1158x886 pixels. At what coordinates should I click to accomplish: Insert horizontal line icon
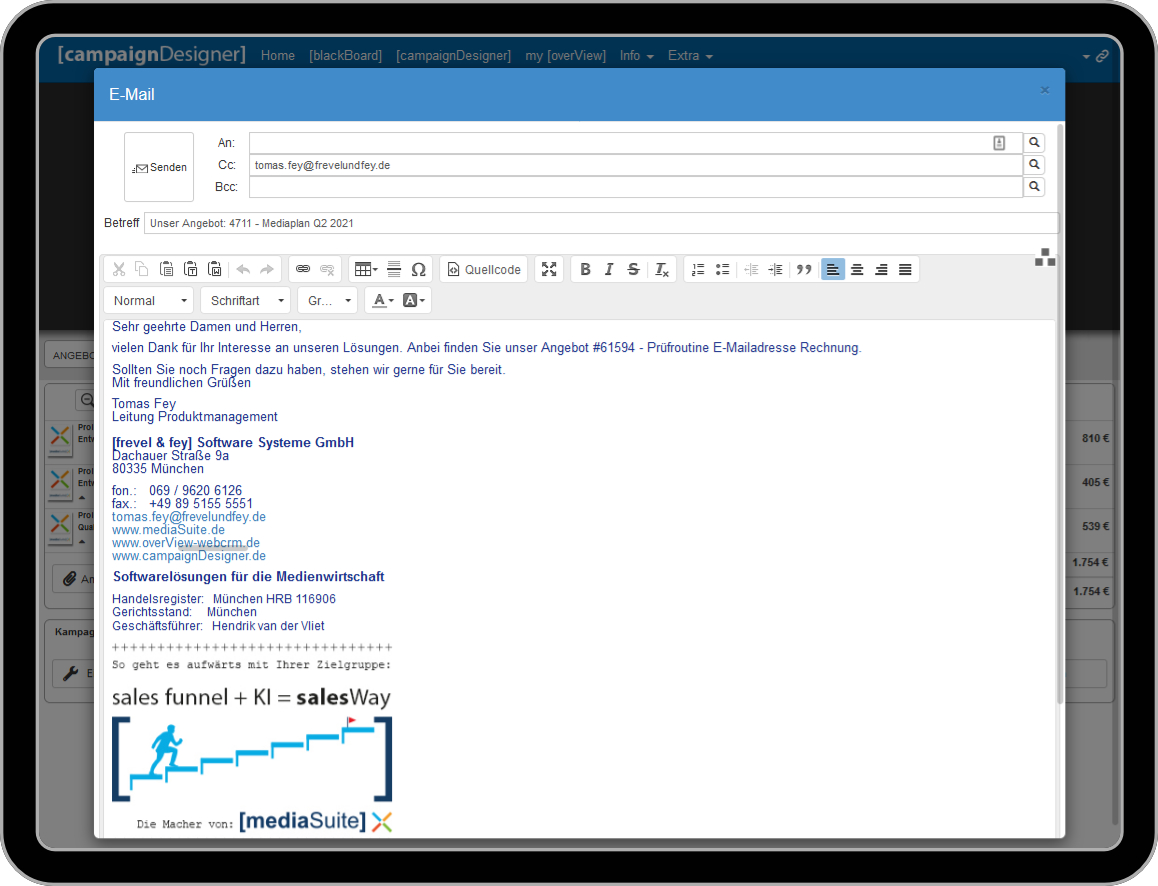click(394, 269)
